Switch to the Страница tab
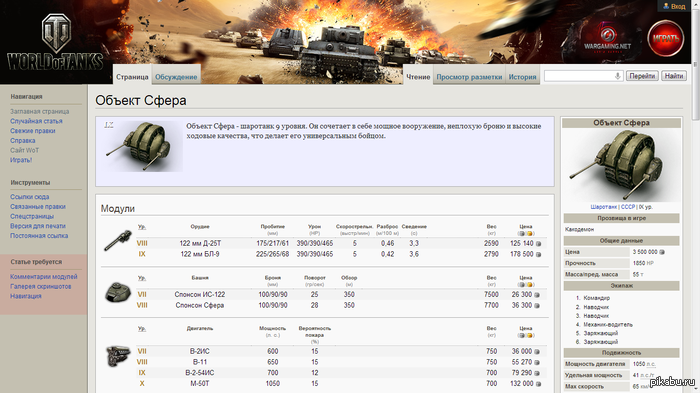 click(x=132, y=77)
